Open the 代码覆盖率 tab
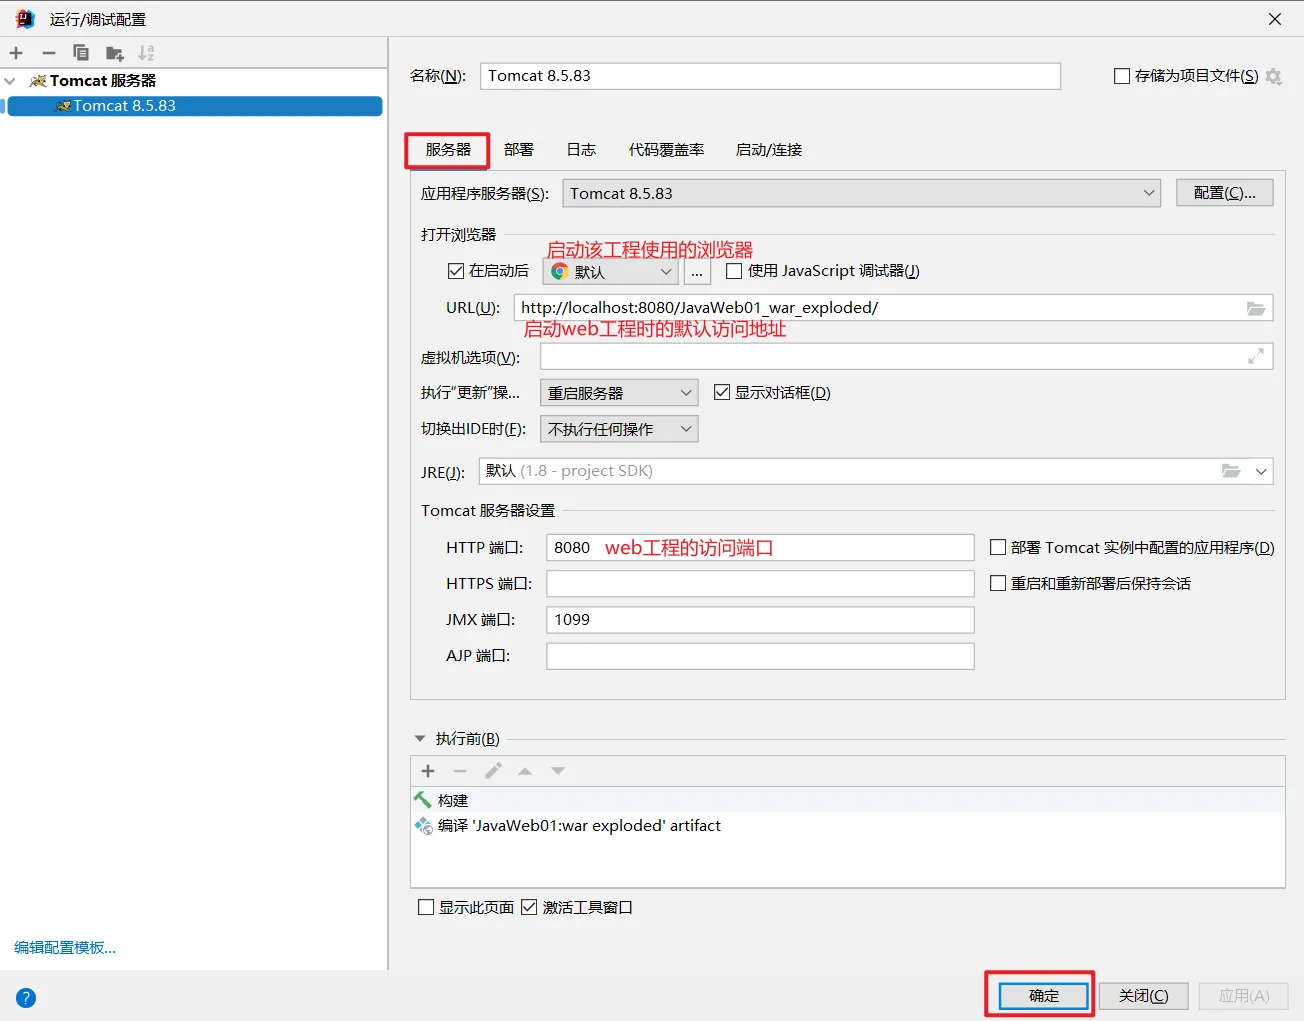 point(667,150)
